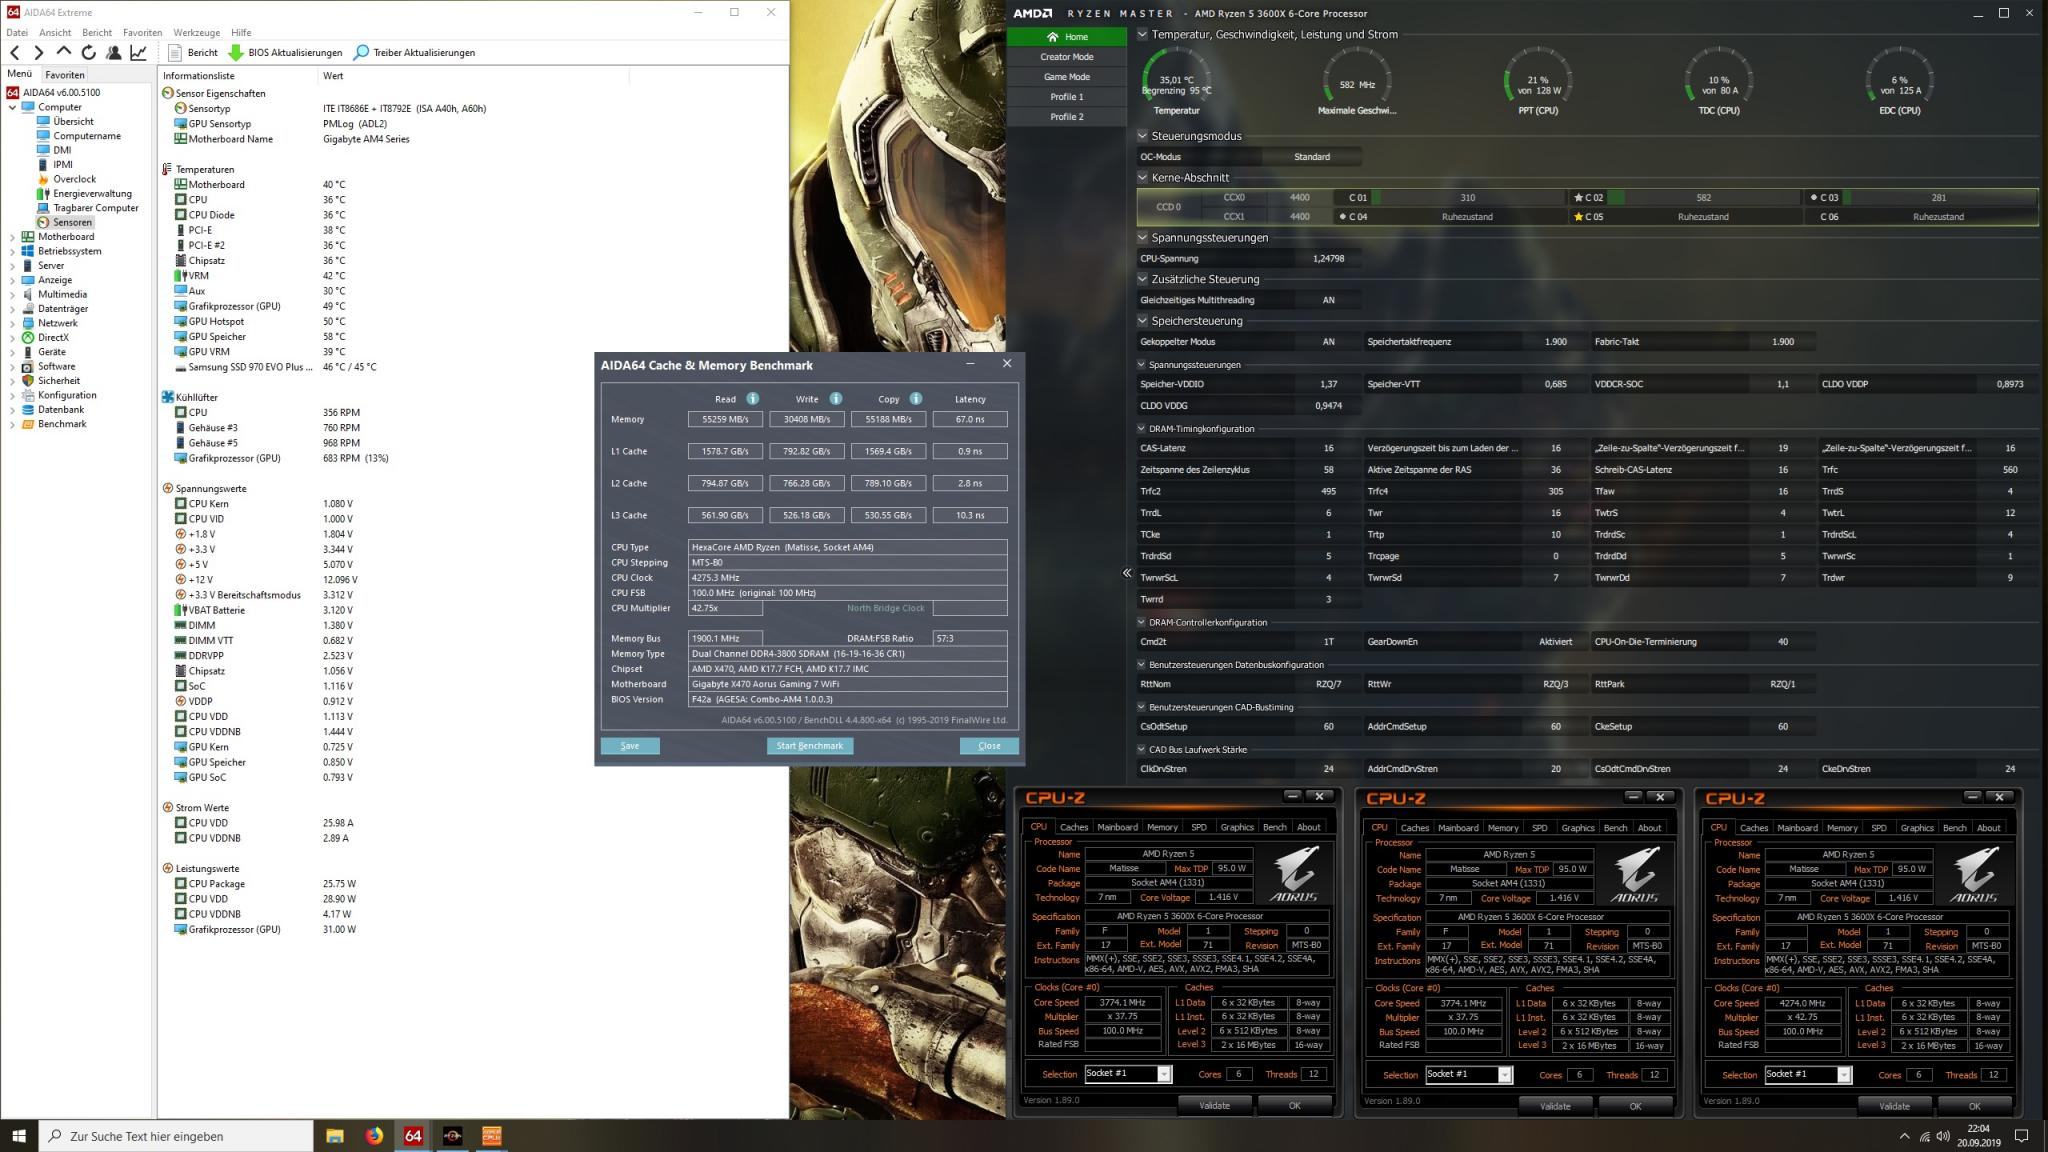Go back with AIDA64 toolbar left arrow
Viewport: 2048px width, 1152px height.
click(x=14, y=52)
